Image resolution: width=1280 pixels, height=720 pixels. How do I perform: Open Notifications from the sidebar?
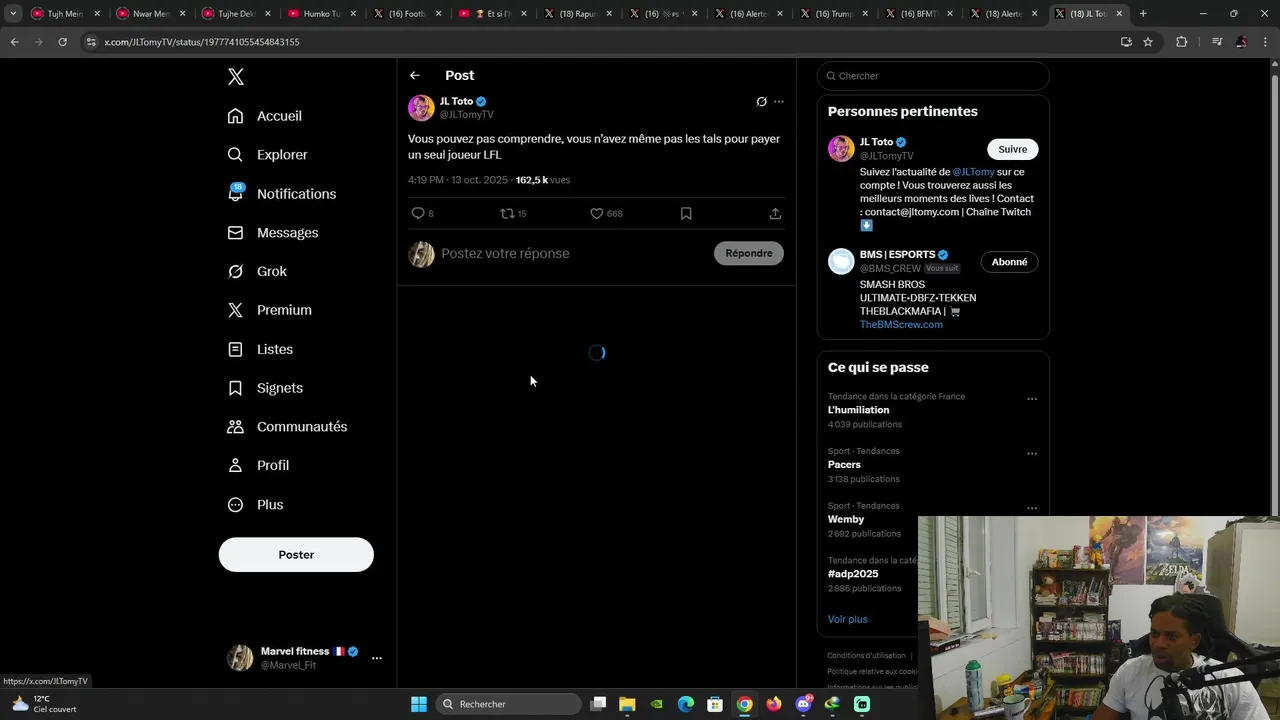click(282, 194)
